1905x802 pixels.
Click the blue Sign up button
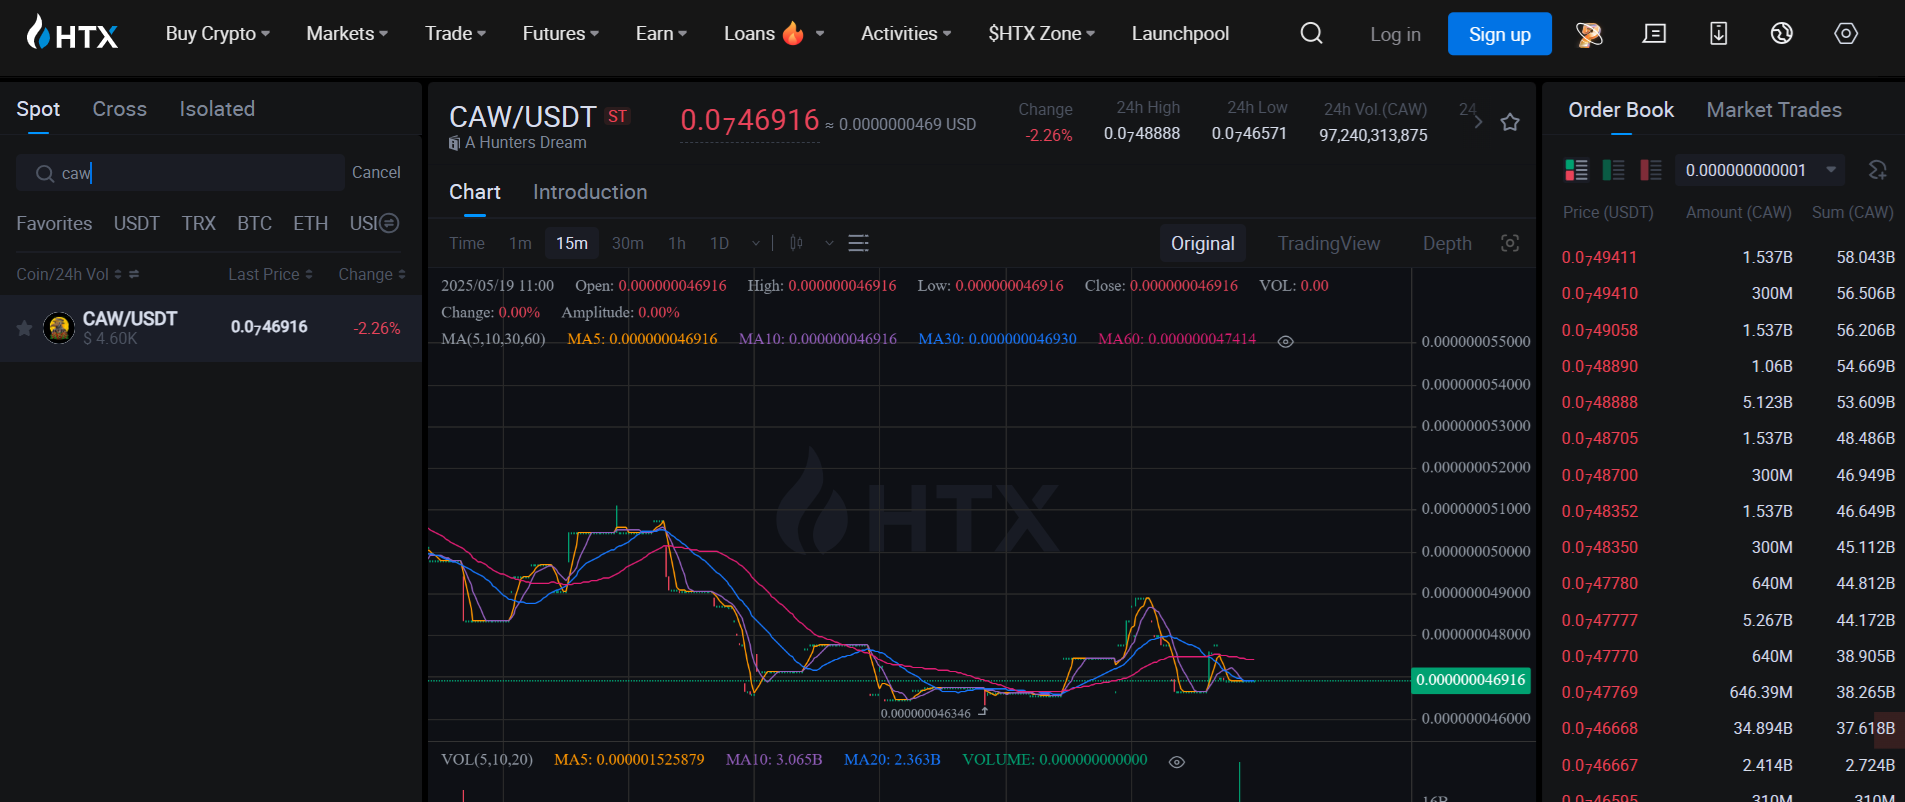[1499, 34]
